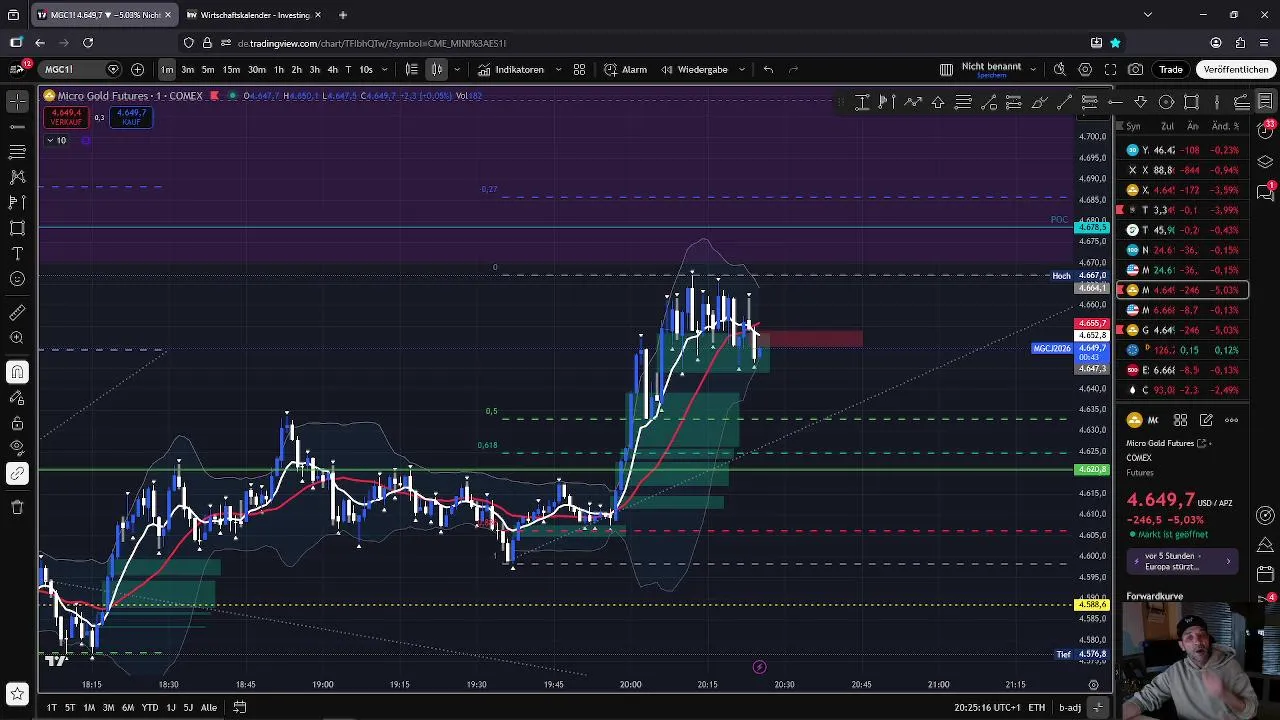Viewport: 1280px width, 720px height.
Task: Open the alerts clock icon with badge 33
Action: click(x=1265, y=131)
